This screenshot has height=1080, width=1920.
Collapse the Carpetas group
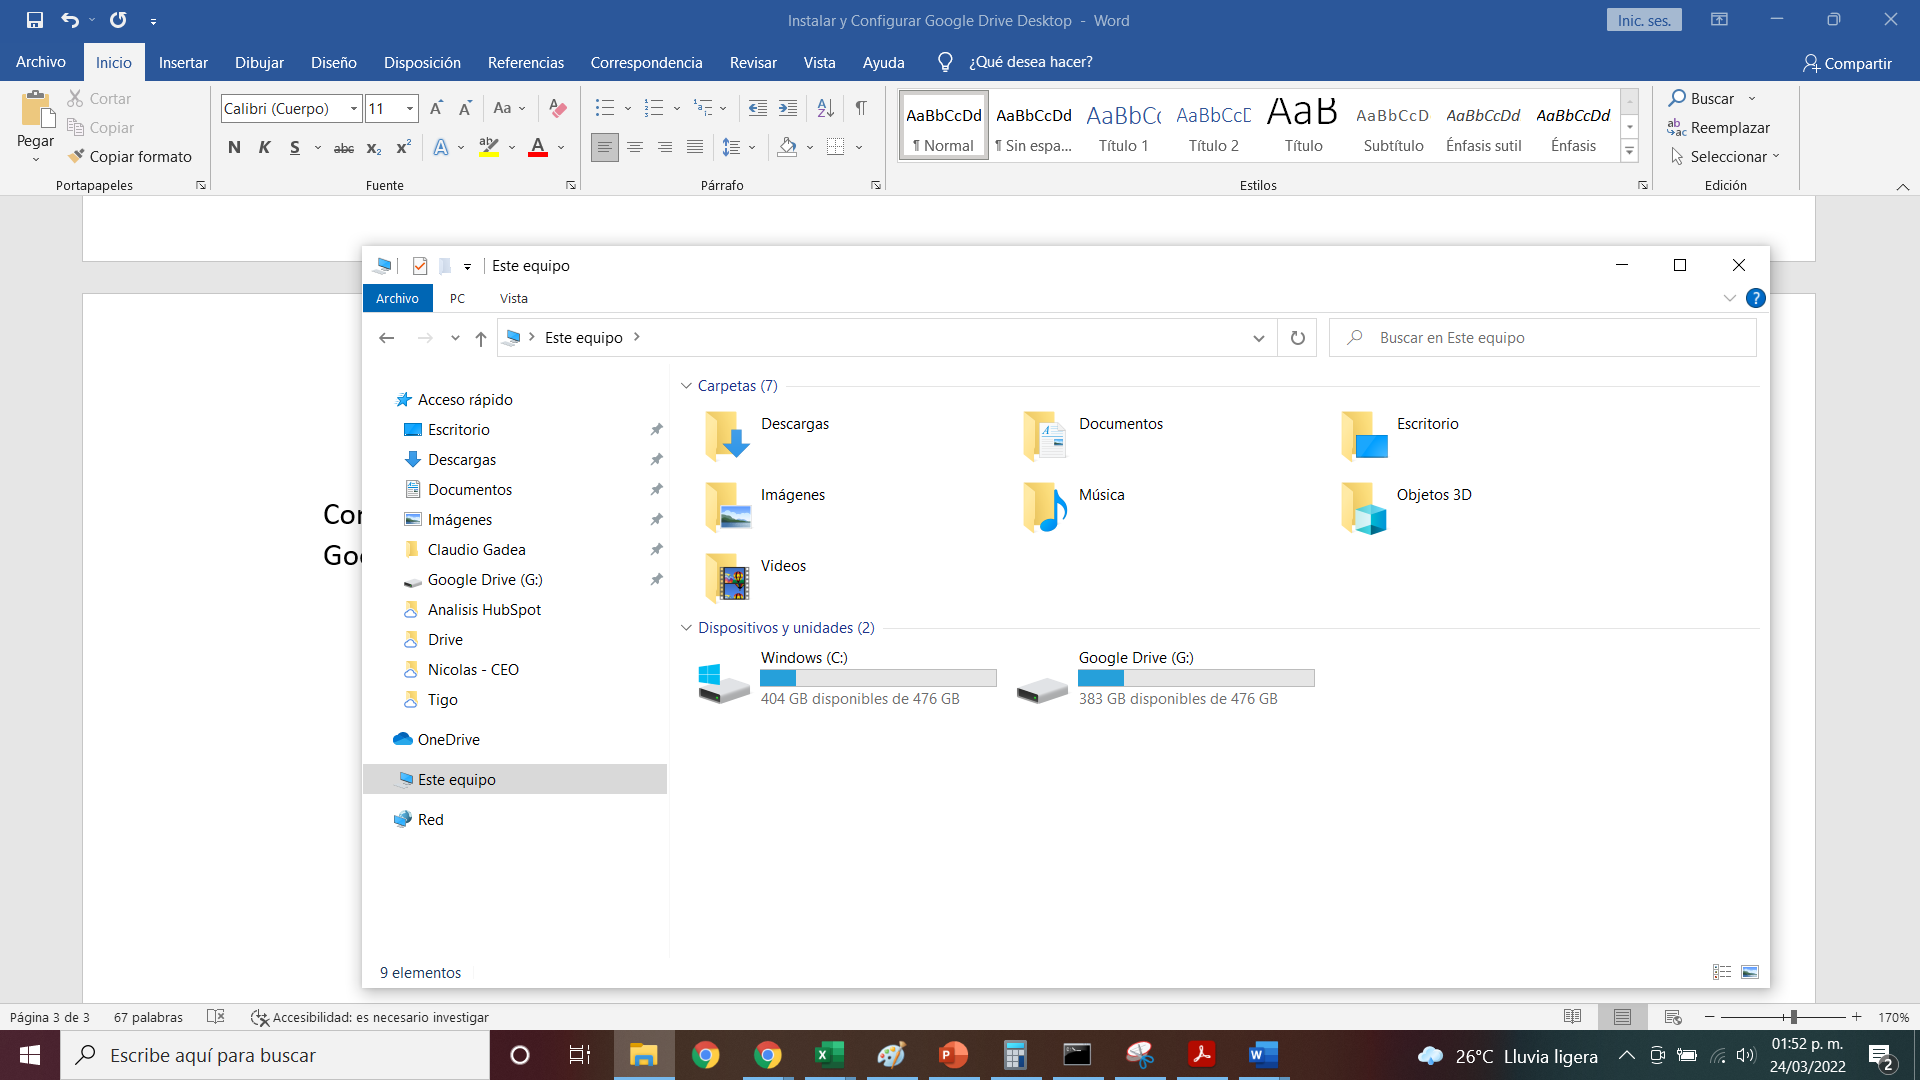point(686,386)
